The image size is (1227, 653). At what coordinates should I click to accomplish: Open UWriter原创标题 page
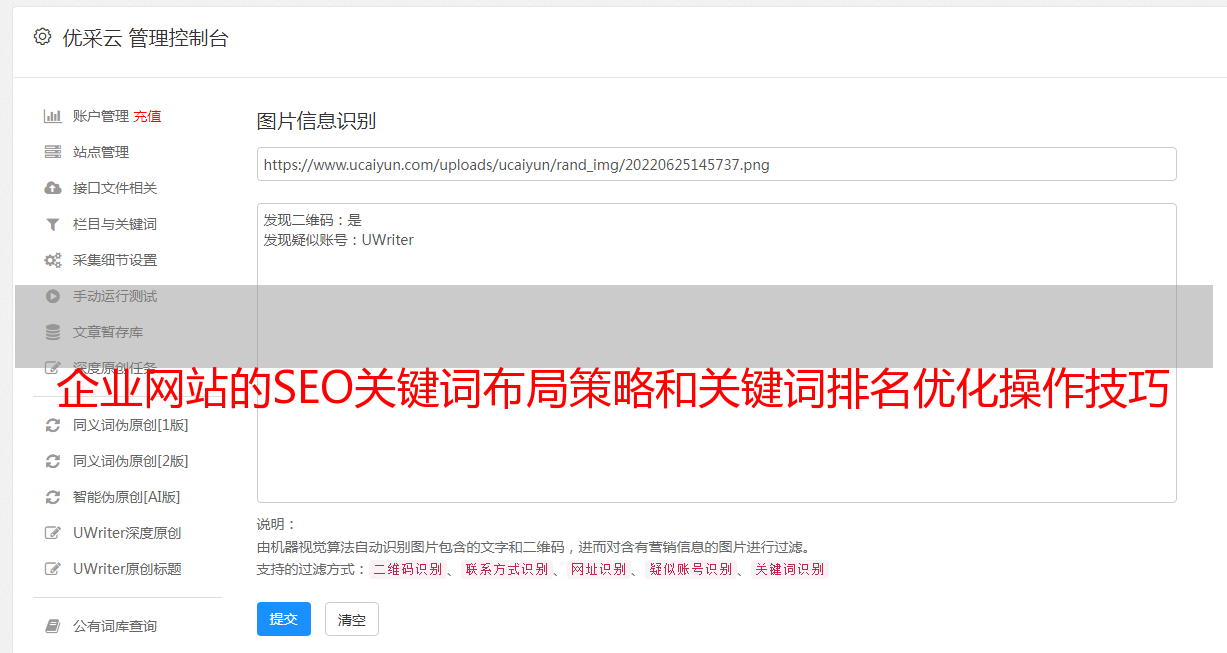point(127,569)
